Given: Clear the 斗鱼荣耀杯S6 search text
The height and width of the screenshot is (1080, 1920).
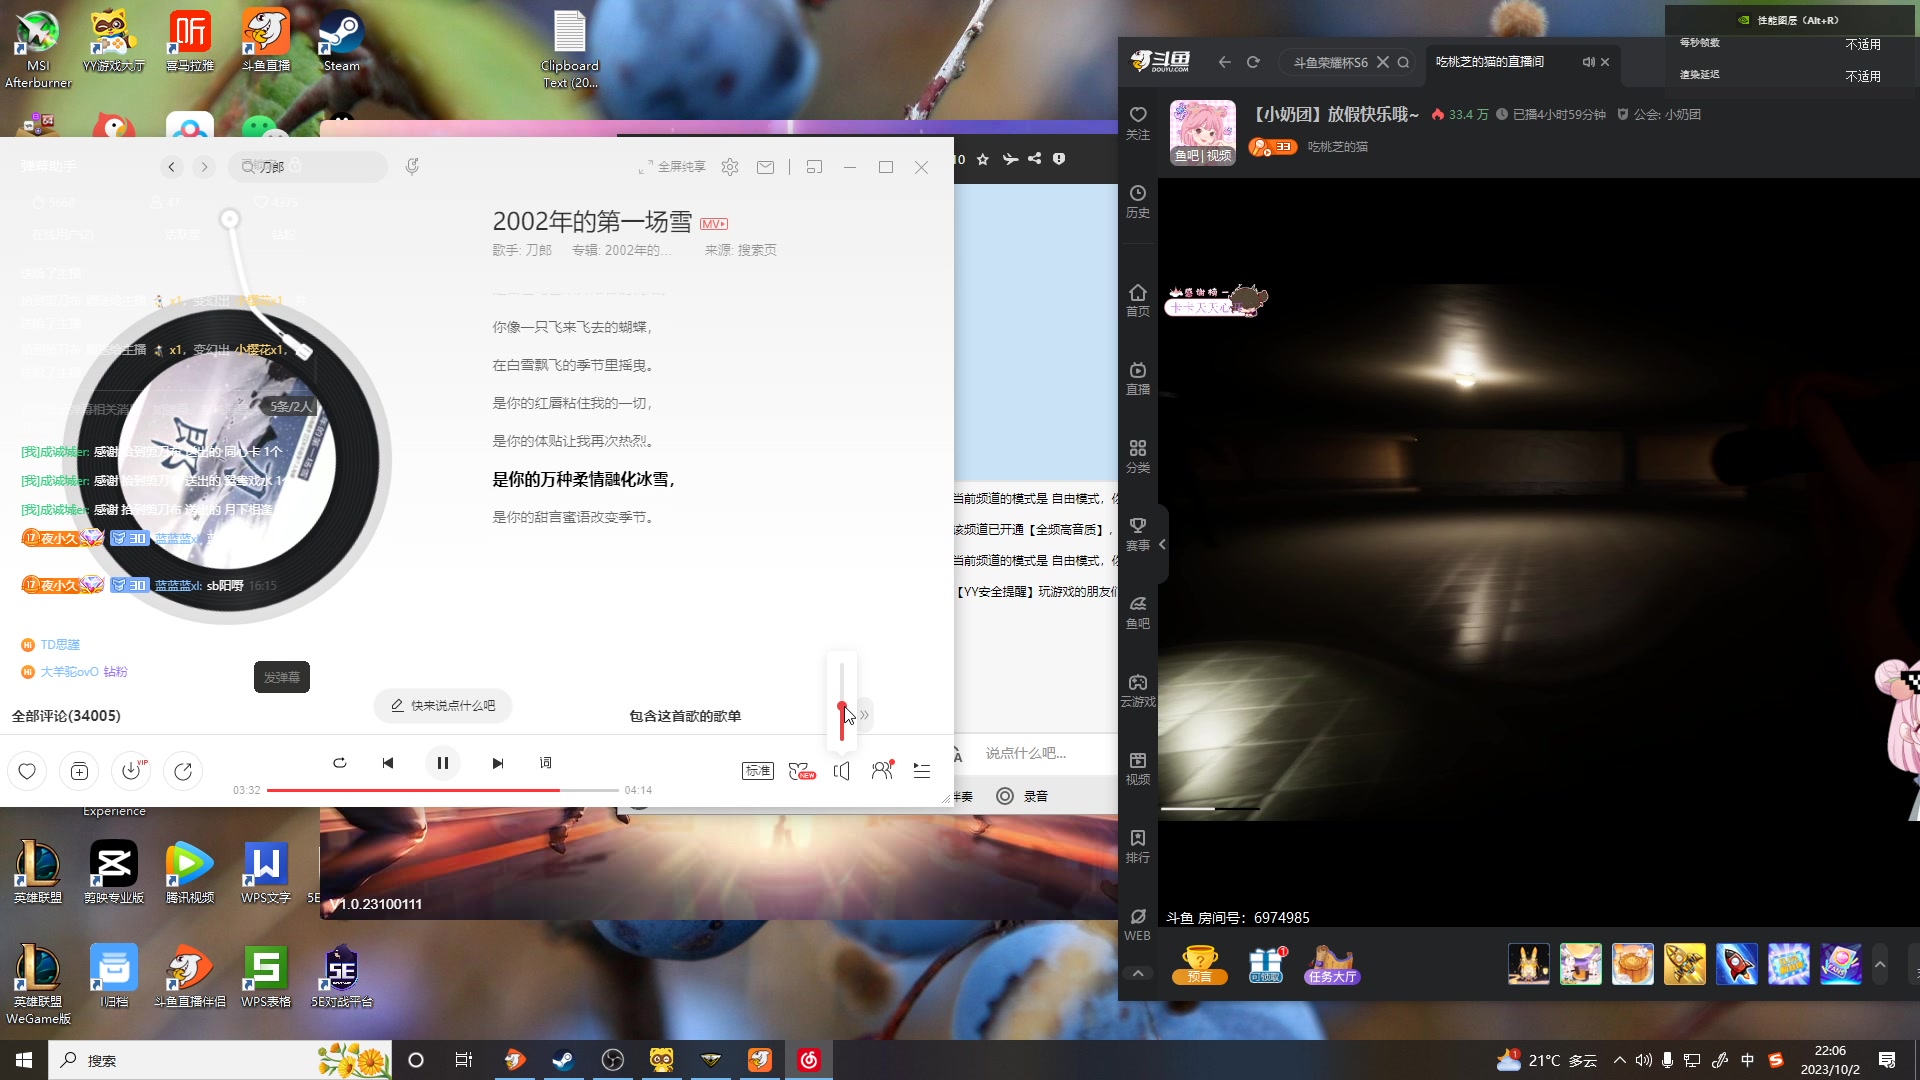Looking at the screenshot, I should 1383,62.
